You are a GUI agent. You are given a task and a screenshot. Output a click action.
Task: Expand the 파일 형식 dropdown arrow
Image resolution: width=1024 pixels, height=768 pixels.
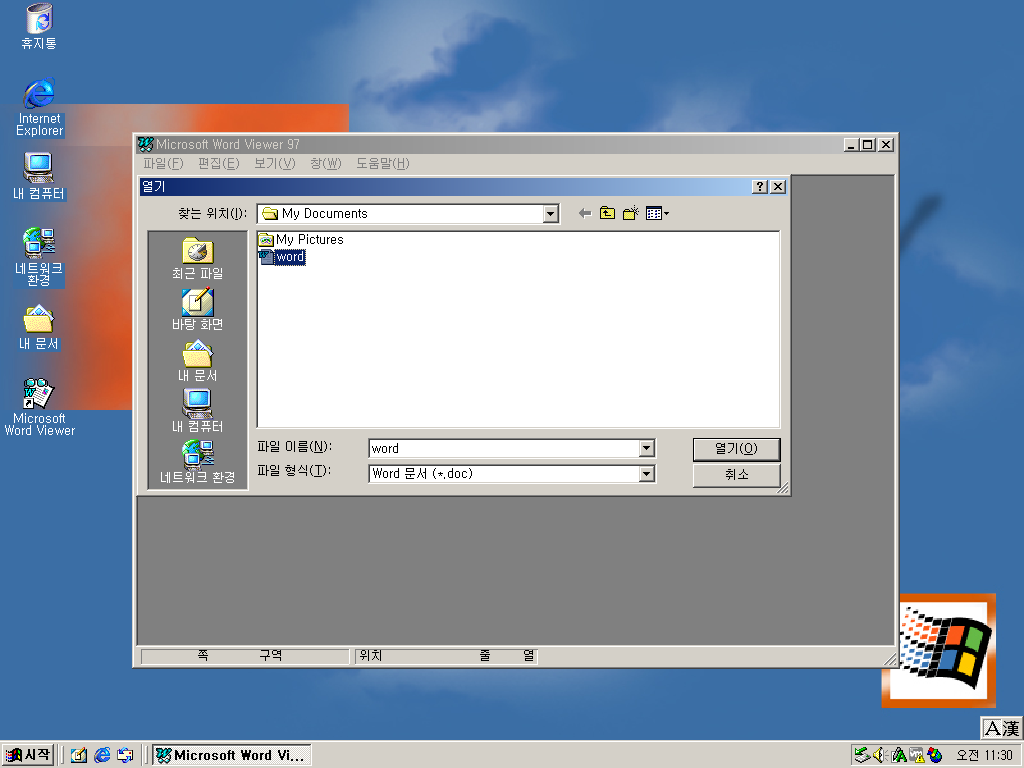click(647, 473)
